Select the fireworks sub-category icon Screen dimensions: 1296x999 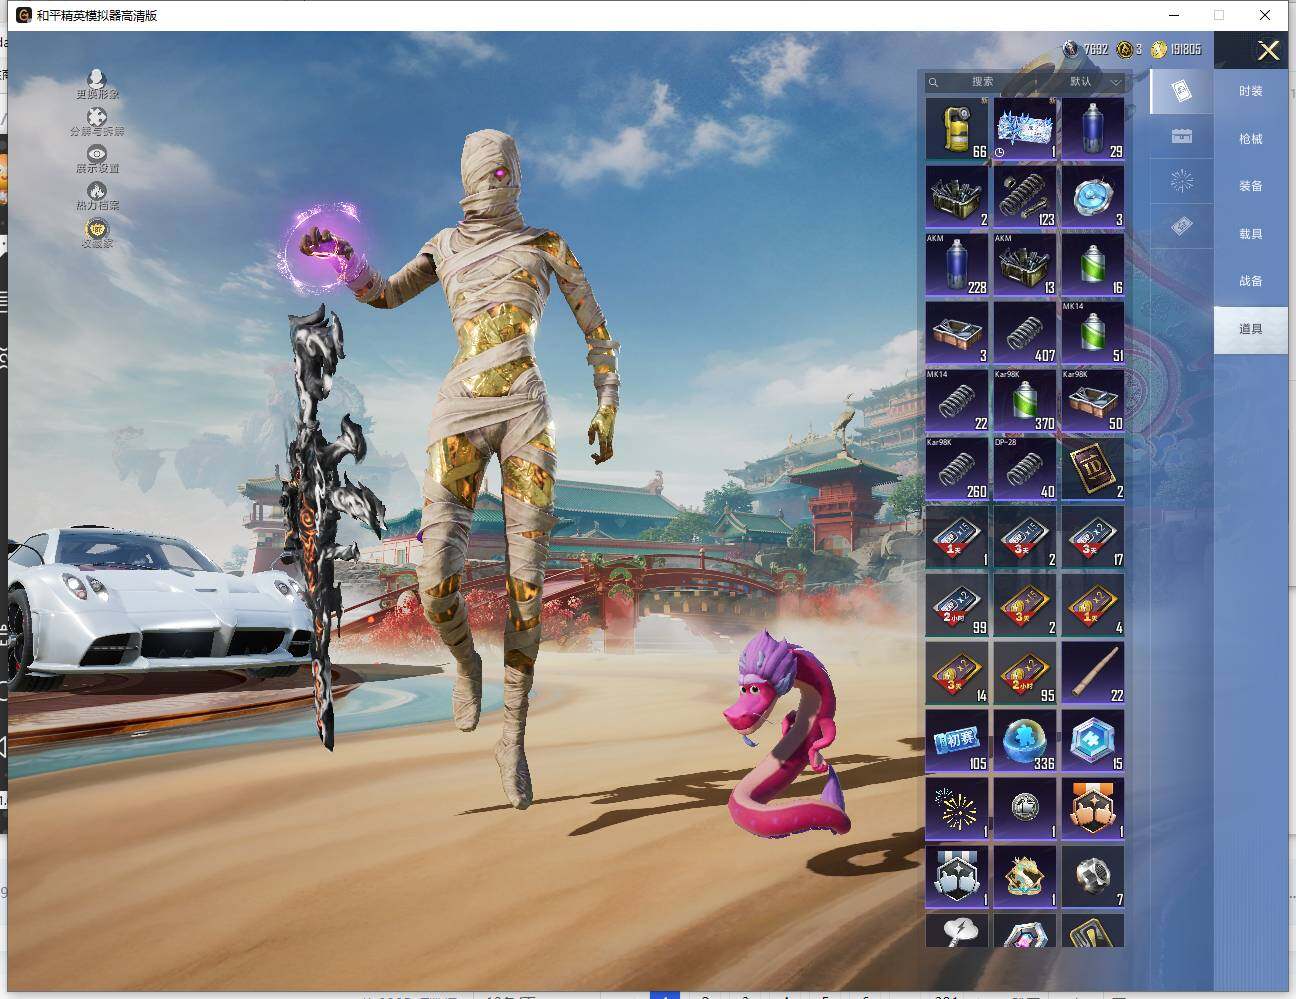(x=1181, y=181)
